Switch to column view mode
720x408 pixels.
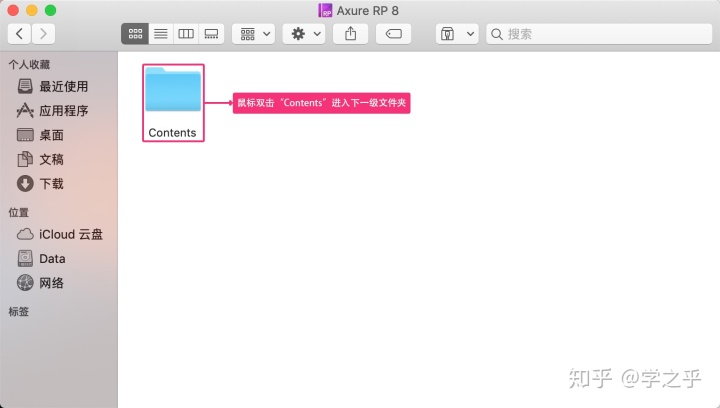[186, 34]
